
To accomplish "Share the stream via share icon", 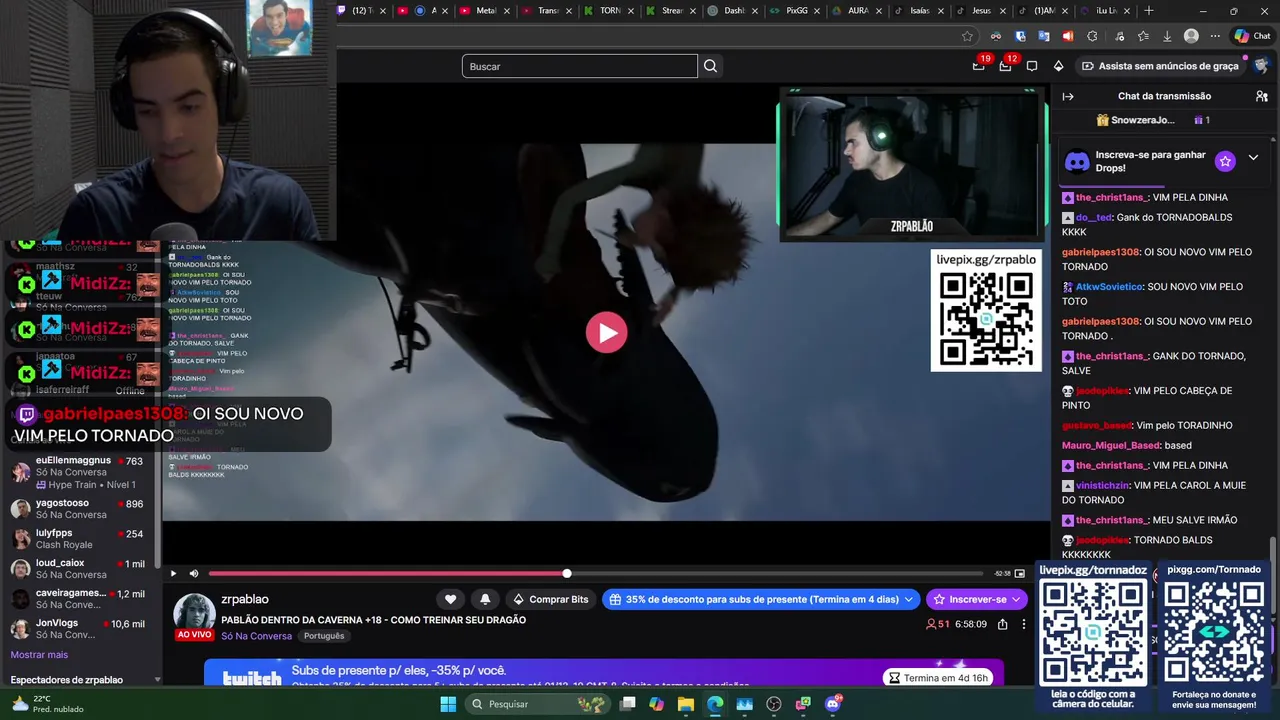I will 1002,624.
